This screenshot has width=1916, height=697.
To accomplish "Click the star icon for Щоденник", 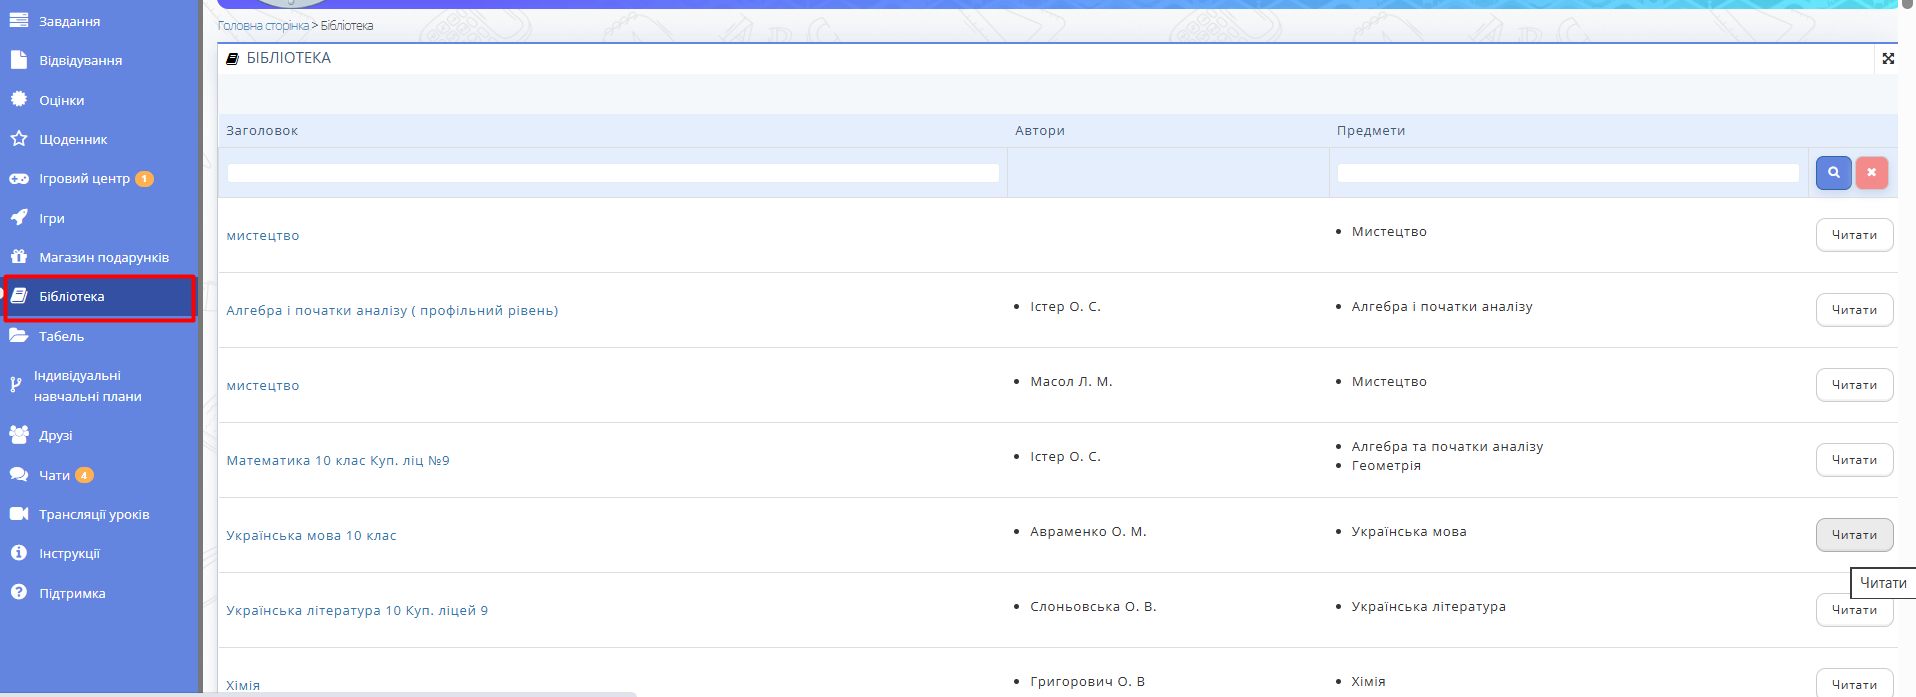I will (19, 139).
